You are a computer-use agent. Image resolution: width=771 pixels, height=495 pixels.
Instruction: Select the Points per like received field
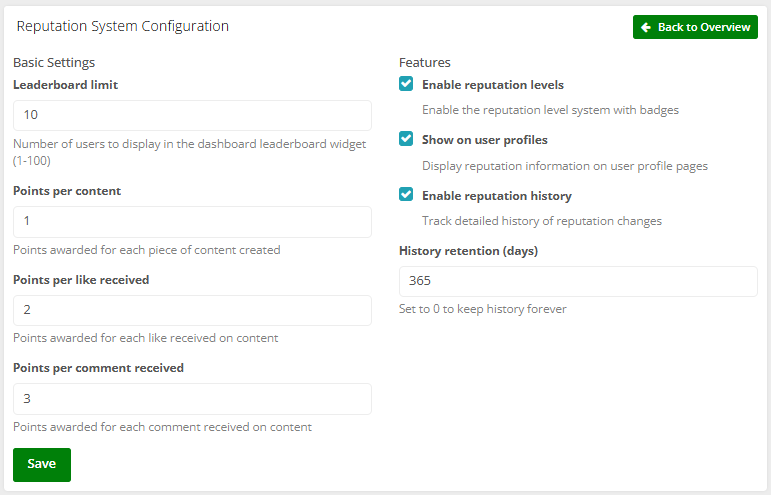coord(192,310)
